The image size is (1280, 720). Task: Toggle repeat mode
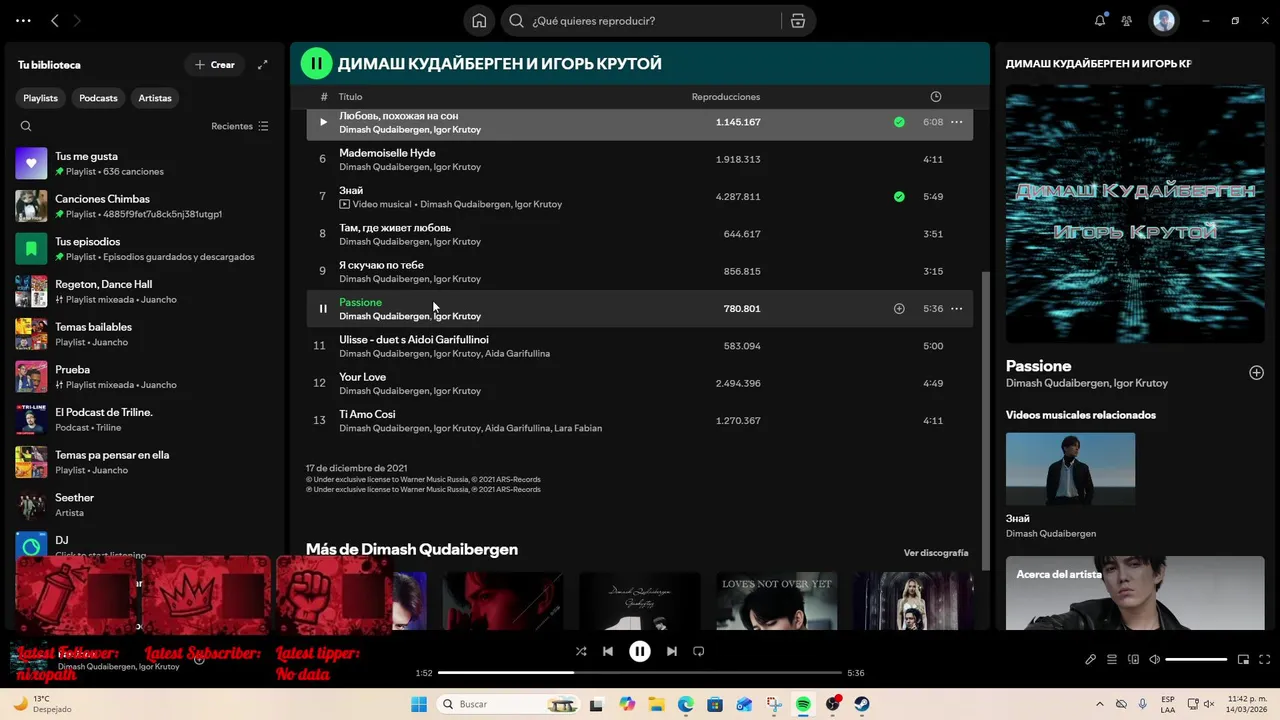(699, 651)
